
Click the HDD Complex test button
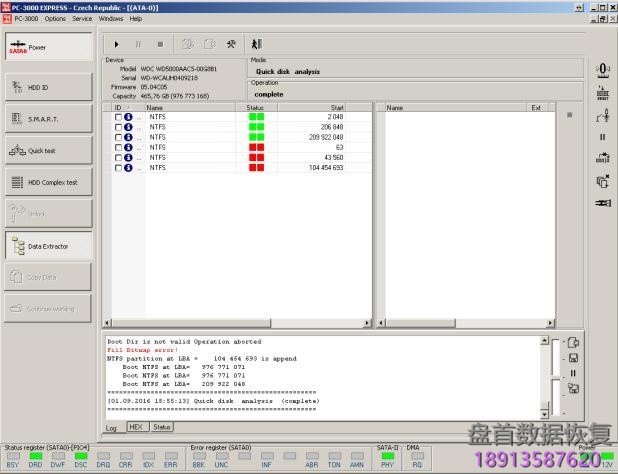pos(50,182)
